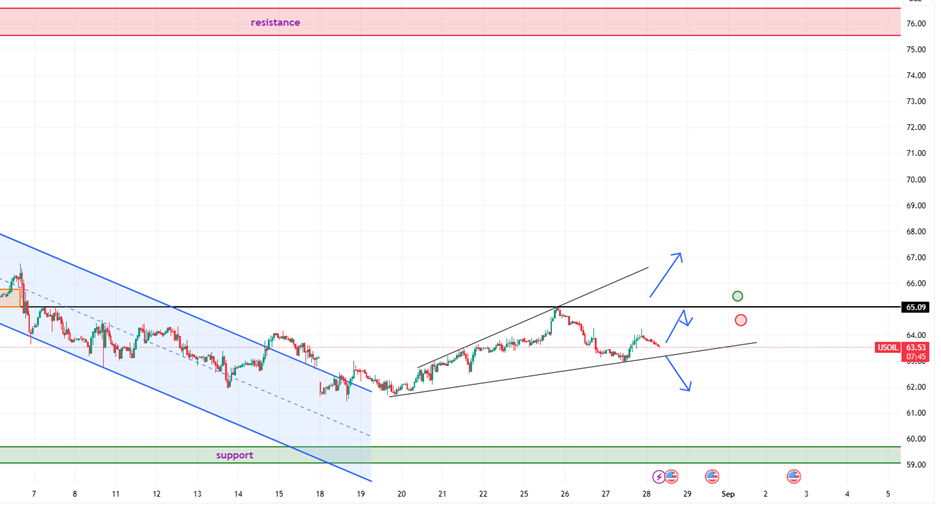Click date 25 on the time axis
This screenshot has height=509, width=941.
[524, 494]
